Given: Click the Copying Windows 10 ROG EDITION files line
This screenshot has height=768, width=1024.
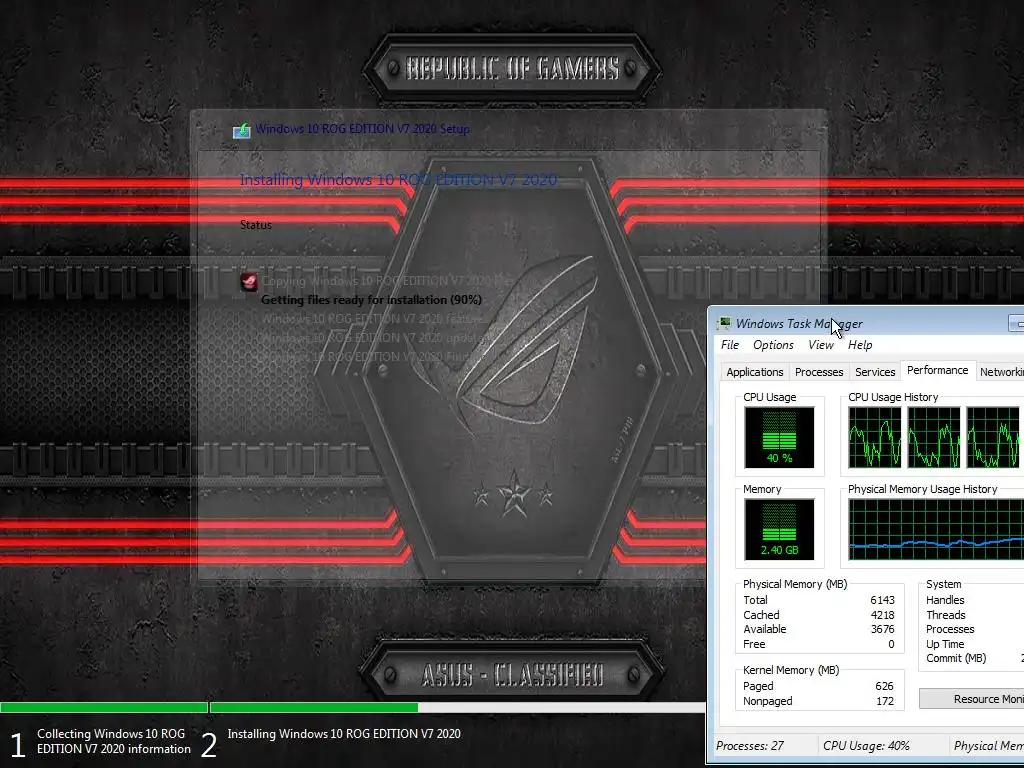Looking at the screenshot, I should [x=389, y=281].
